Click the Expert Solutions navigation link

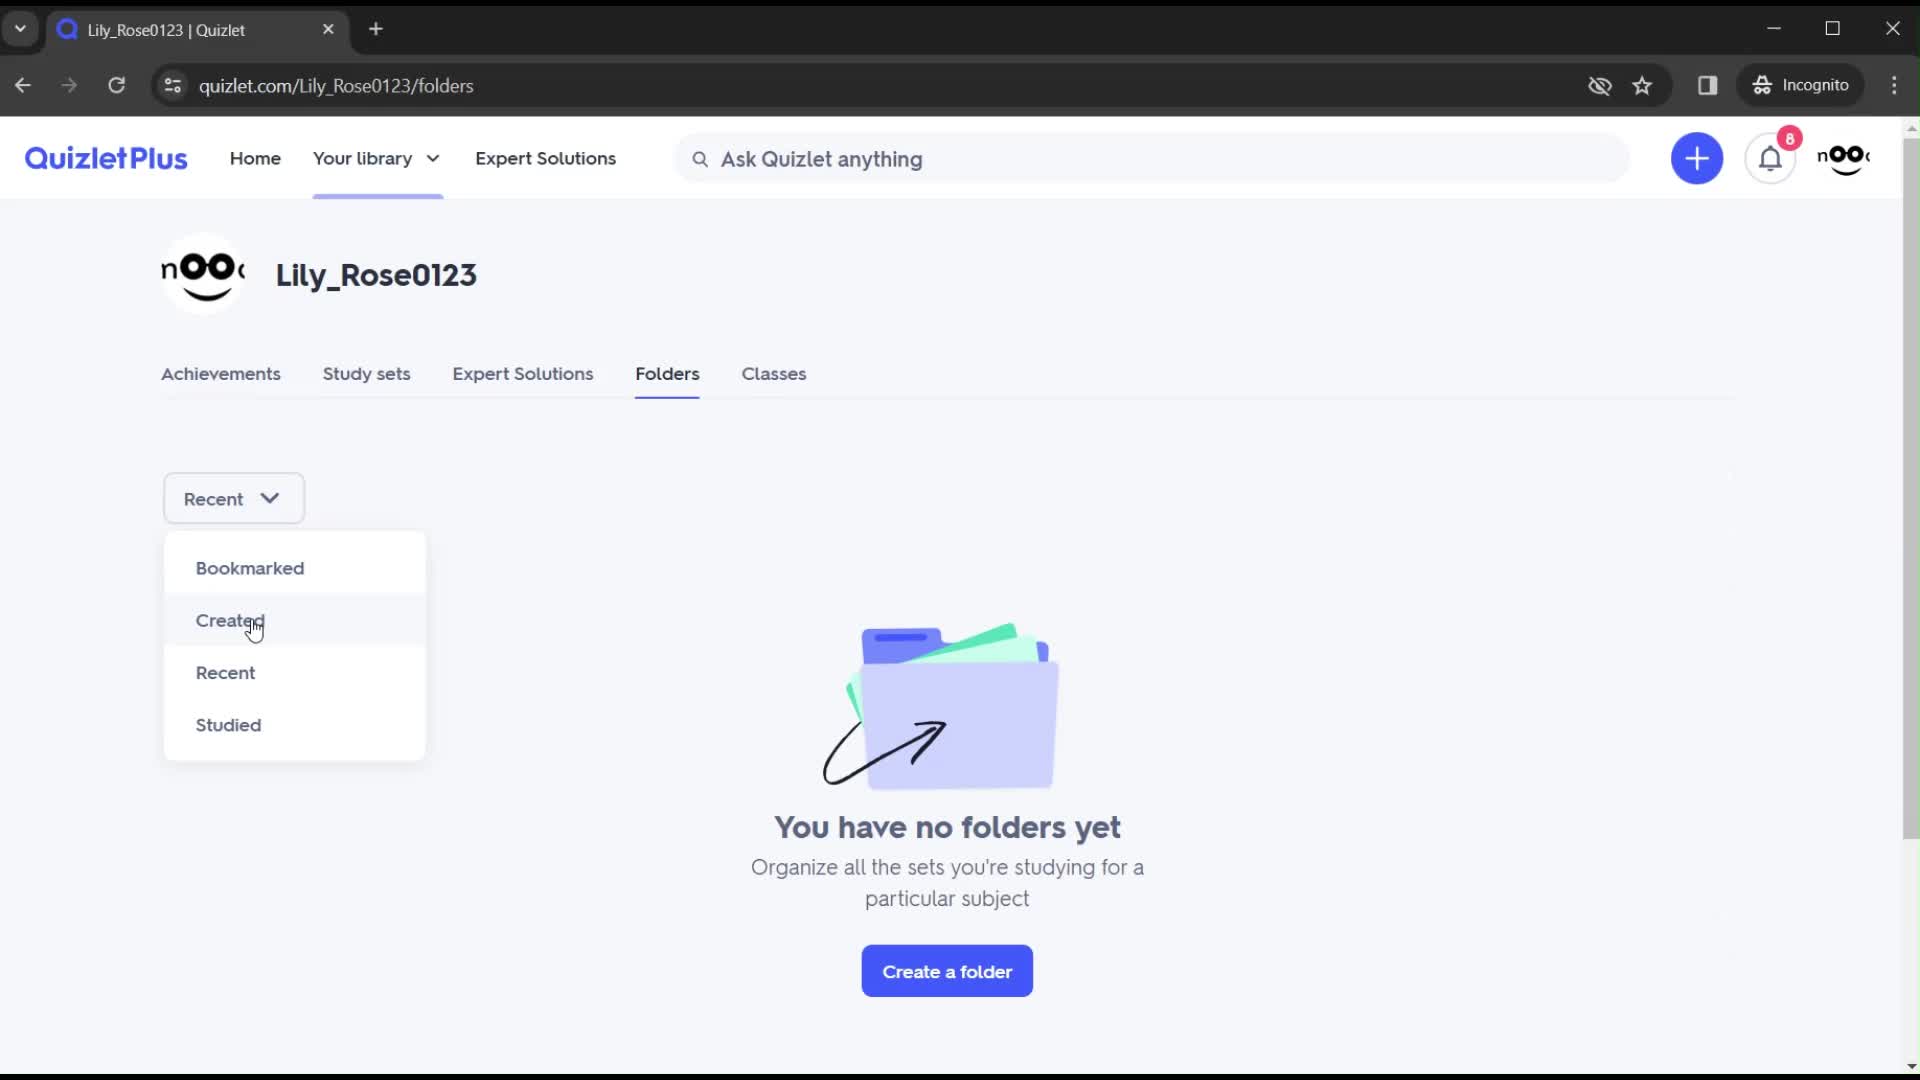[x=546, y=158]
